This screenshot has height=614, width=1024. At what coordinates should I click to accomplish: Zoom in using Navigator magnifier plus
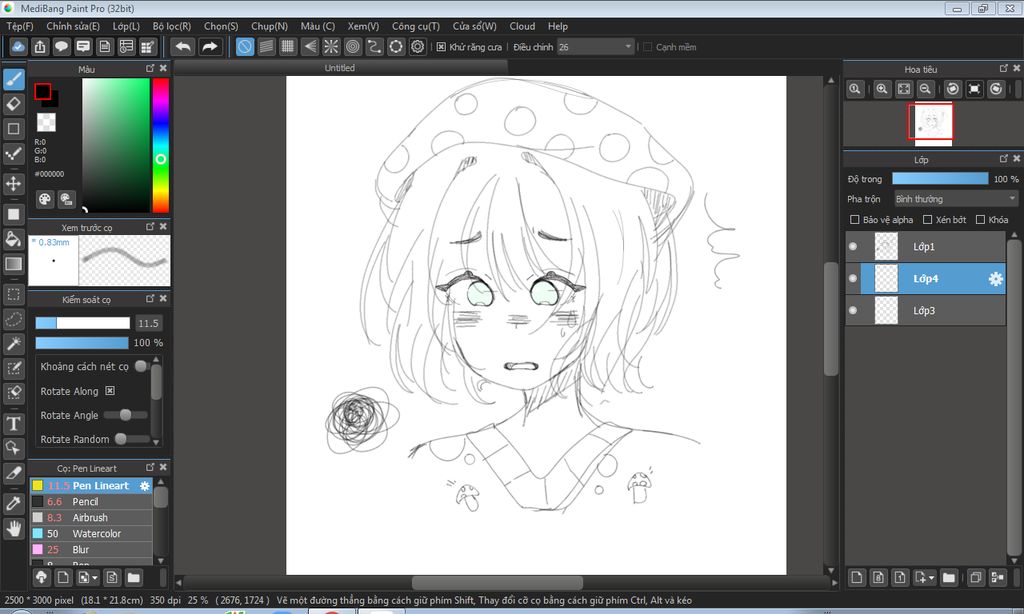point(882,89)
